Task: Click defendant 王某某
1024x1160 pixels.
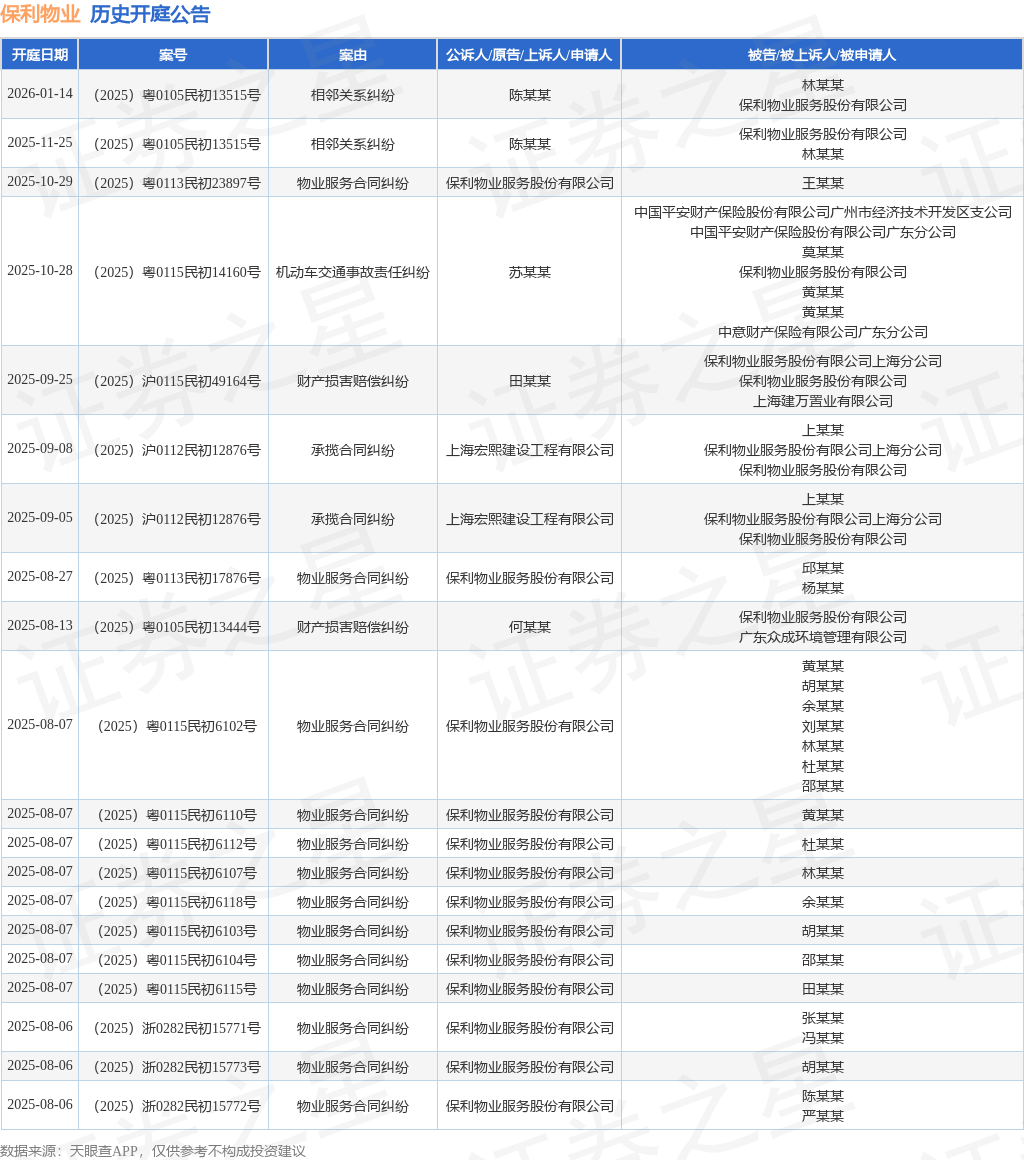Action: [x=823, y=183]
